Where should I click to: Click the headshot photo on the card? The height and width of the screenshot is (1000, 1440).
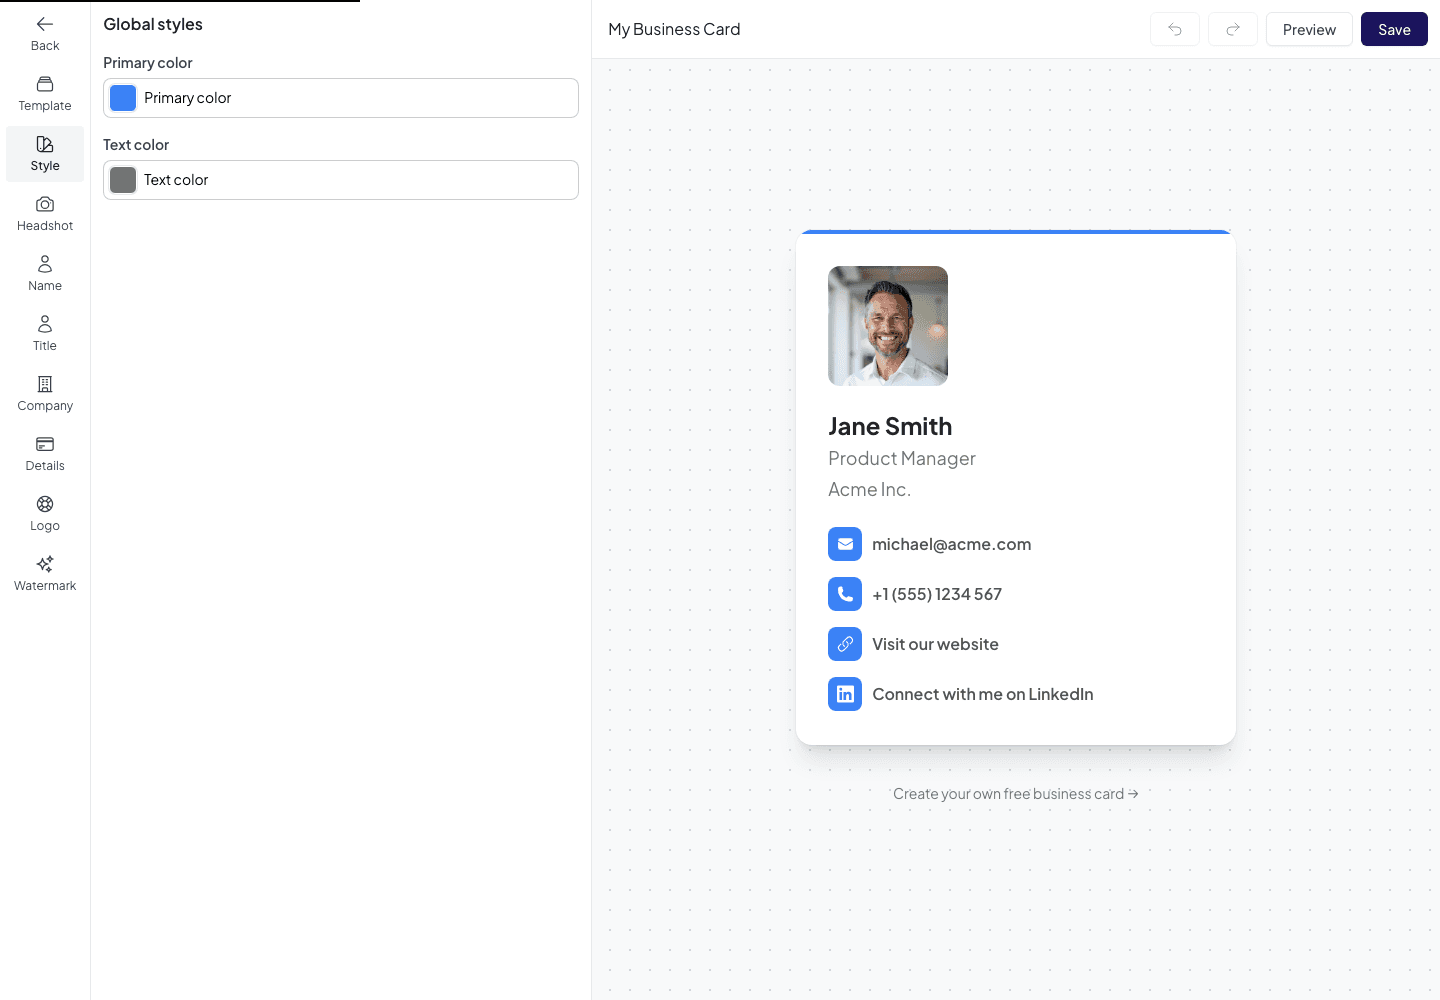click(888, 326)
